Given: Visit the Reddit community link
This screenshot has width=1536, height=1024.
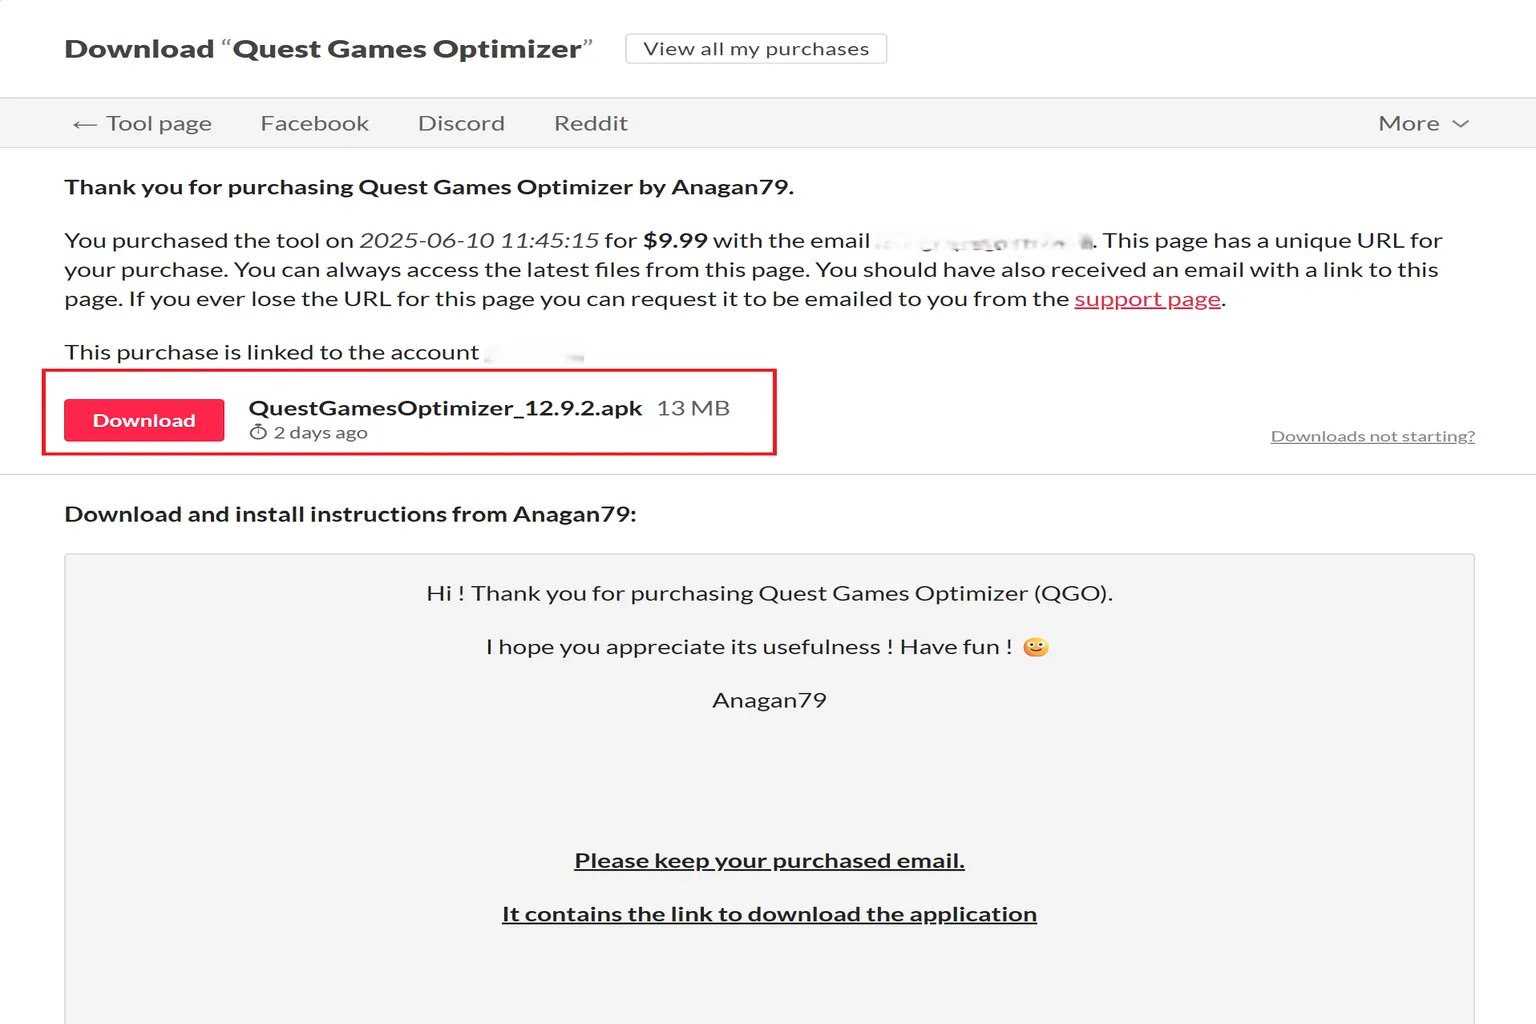Looking at the screenshot, I should click(x=591, y=122).
